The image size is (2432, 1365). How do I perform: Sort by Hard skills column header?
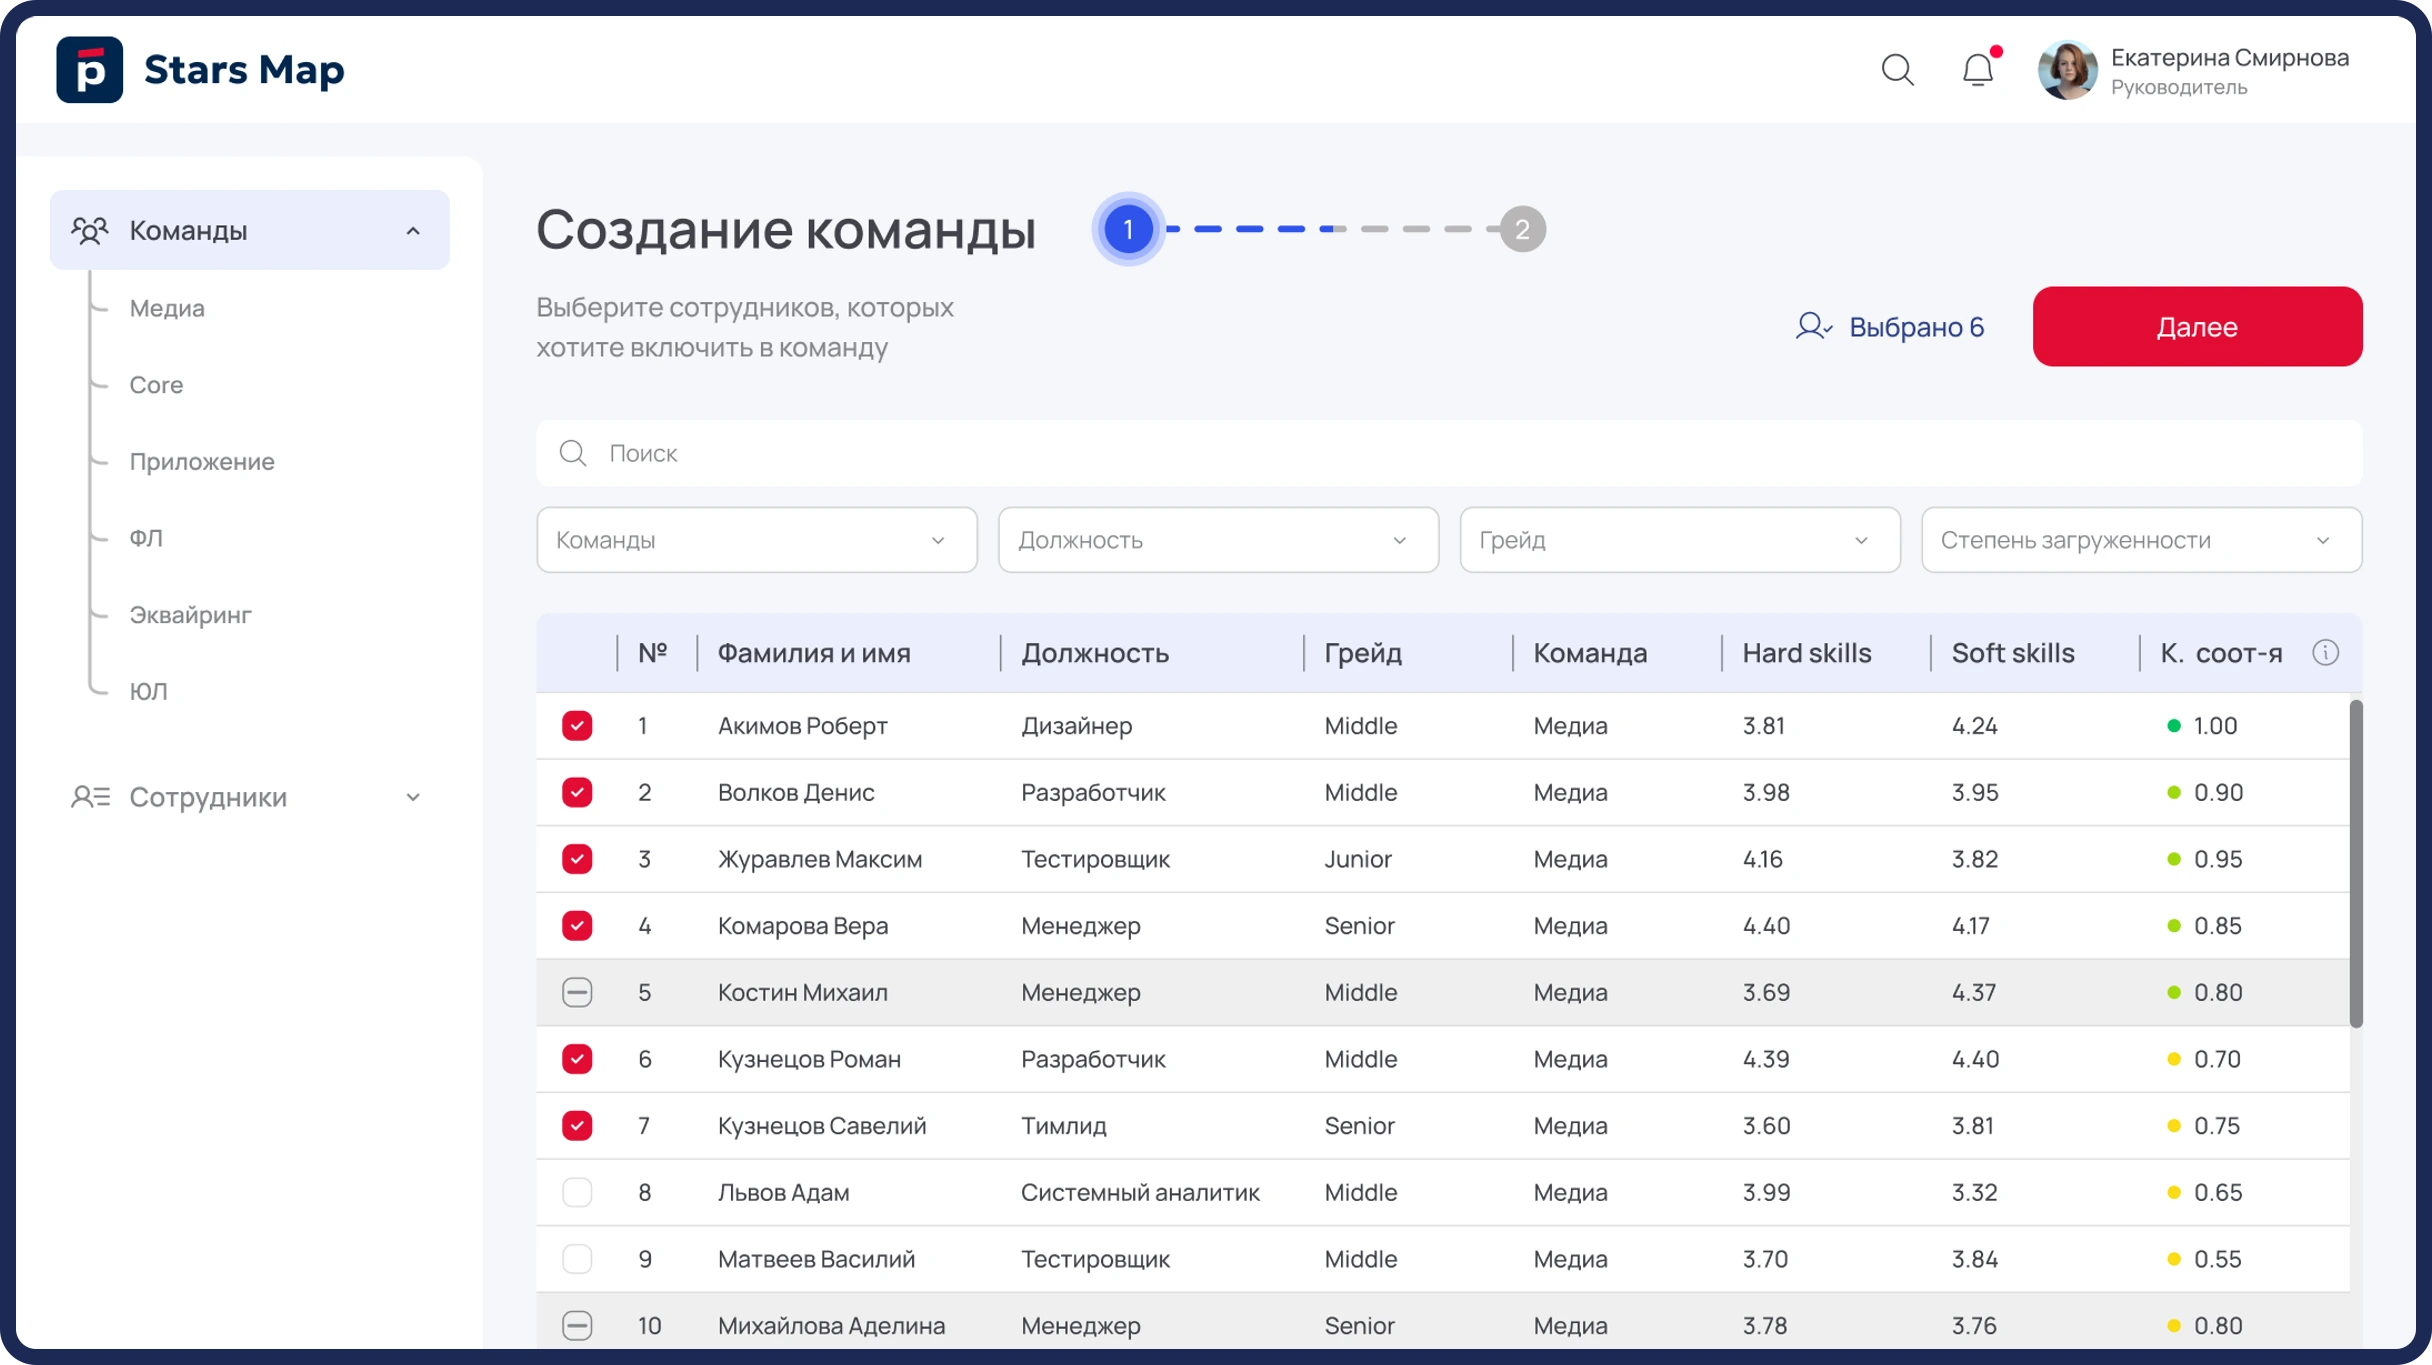click(x=1806, y=653)
